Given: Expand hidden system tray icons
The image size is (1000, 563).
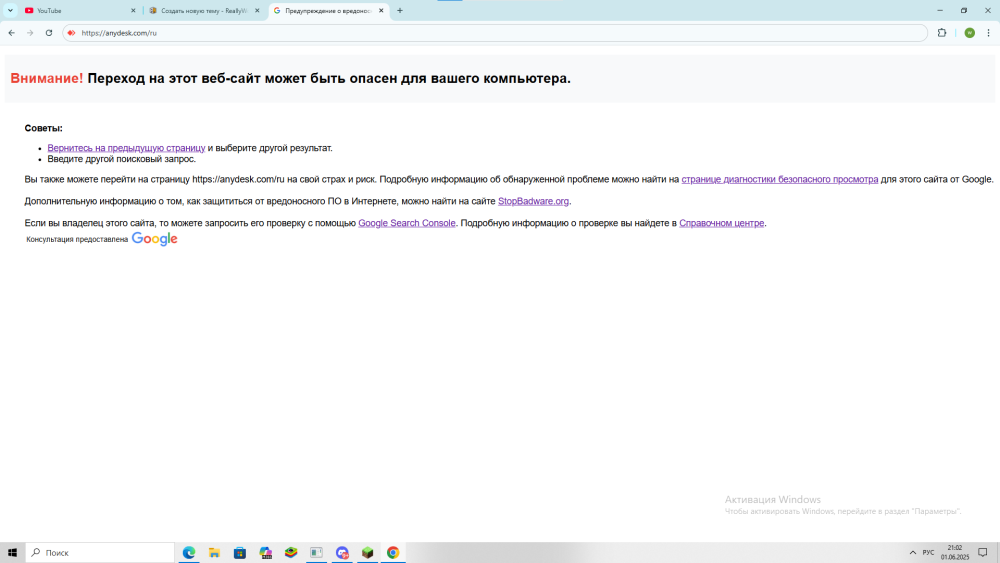Looking at the screenshot, I should [913, 553].
